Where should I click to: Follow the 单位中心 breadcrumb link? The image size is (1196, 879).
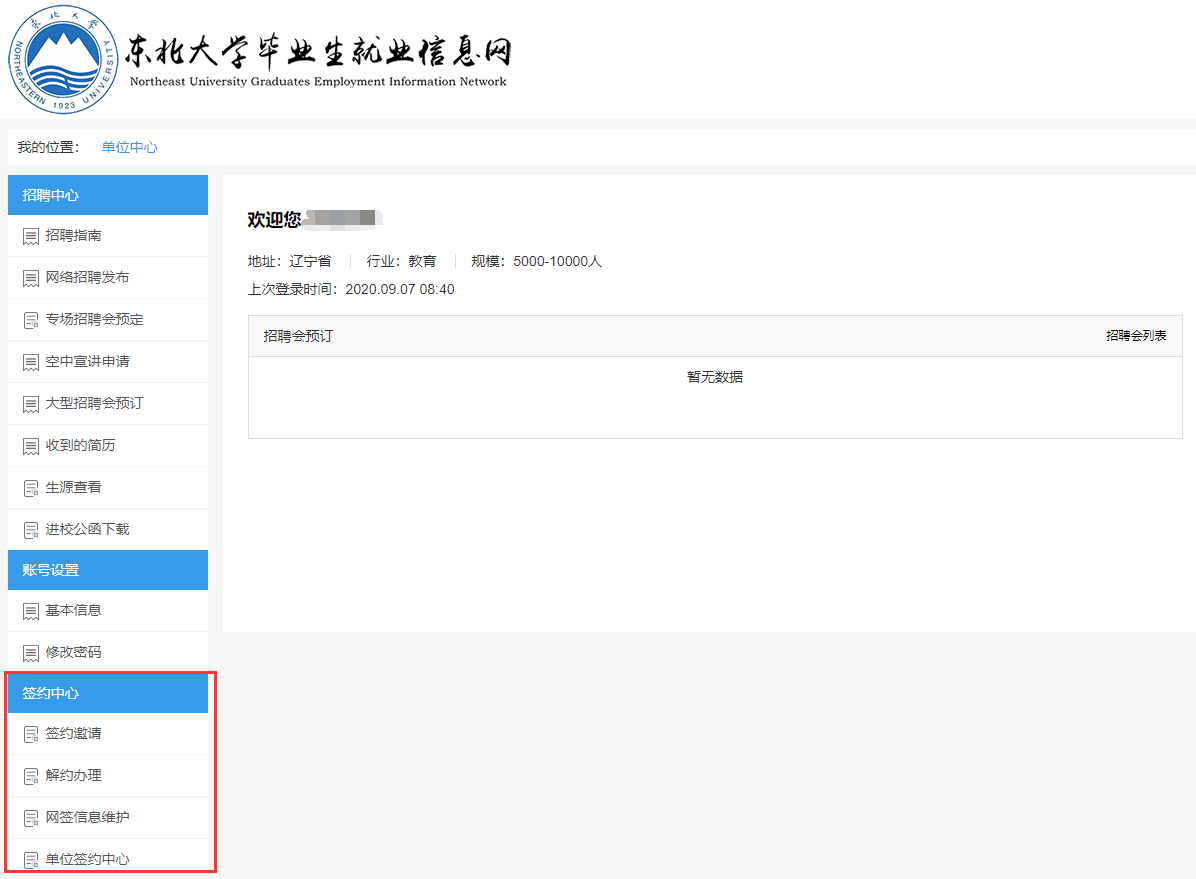pos(129,147)
